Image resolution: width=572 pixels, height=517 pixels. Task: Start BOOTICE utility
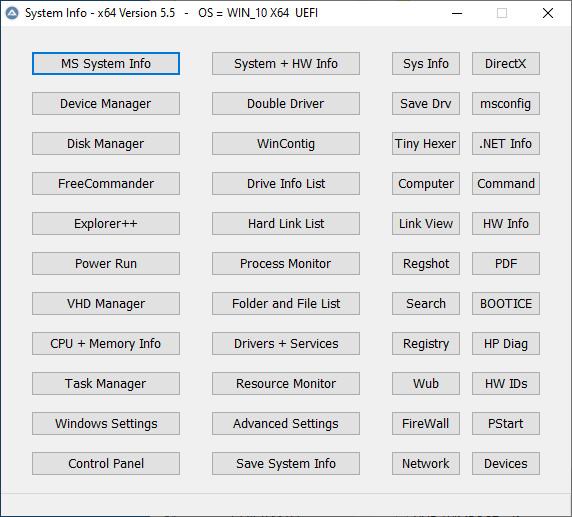coord(506,304)
